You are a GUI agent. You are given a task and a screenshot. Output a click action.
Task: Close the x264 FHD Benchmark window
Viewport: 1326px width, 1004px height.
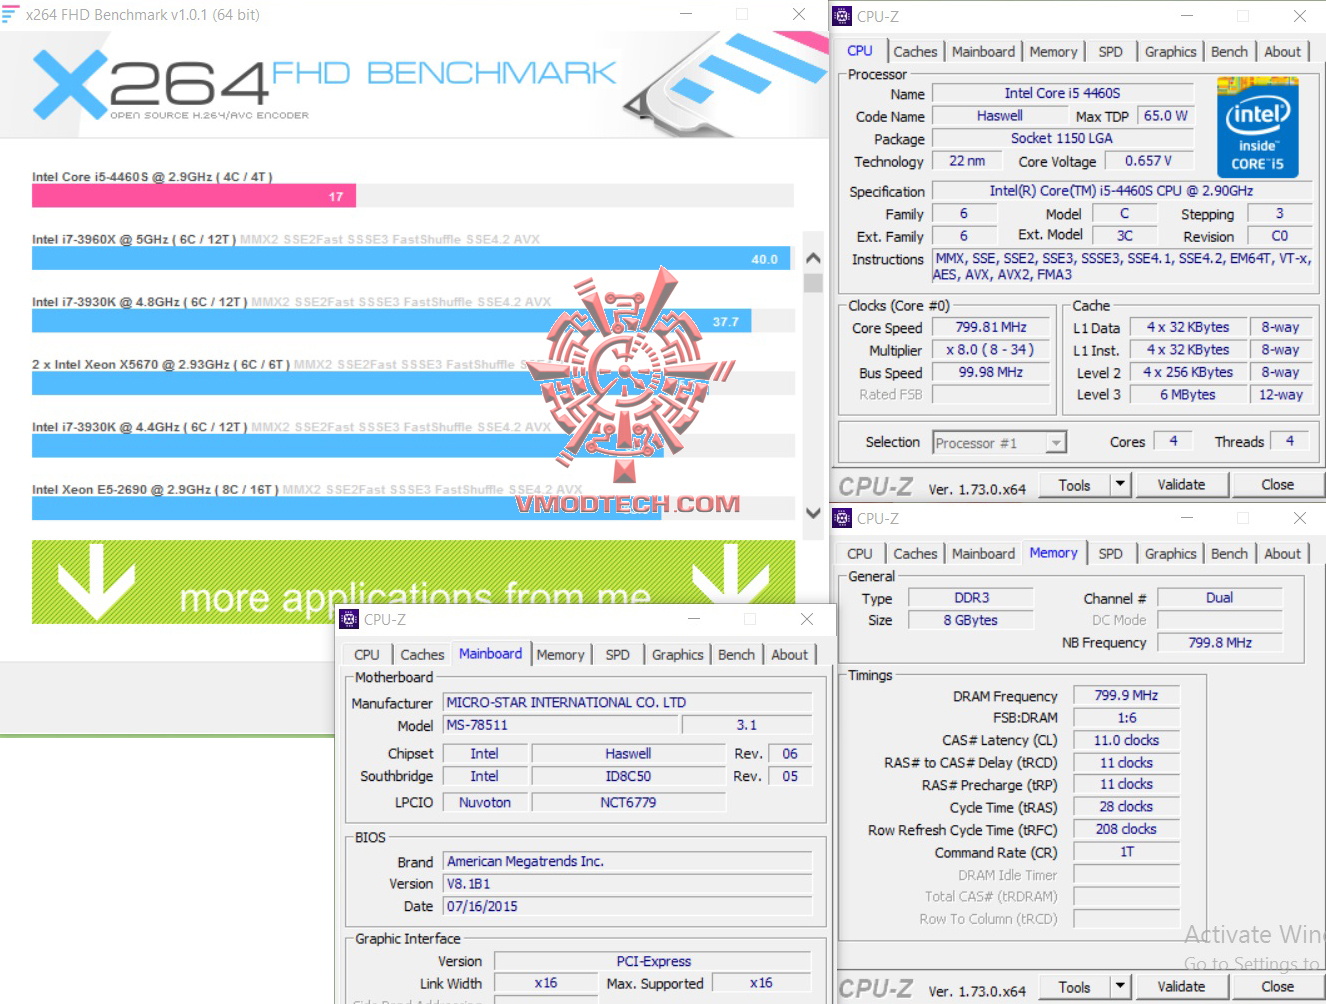pos(799,14)
